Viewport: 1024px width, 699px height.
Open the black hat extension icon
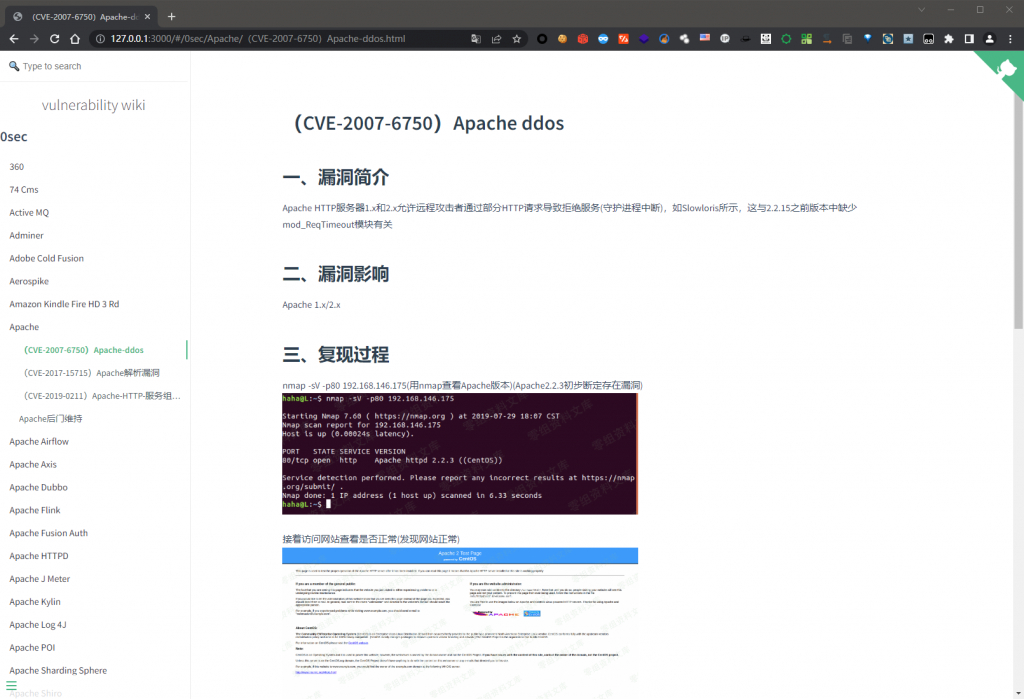(745, 39)
